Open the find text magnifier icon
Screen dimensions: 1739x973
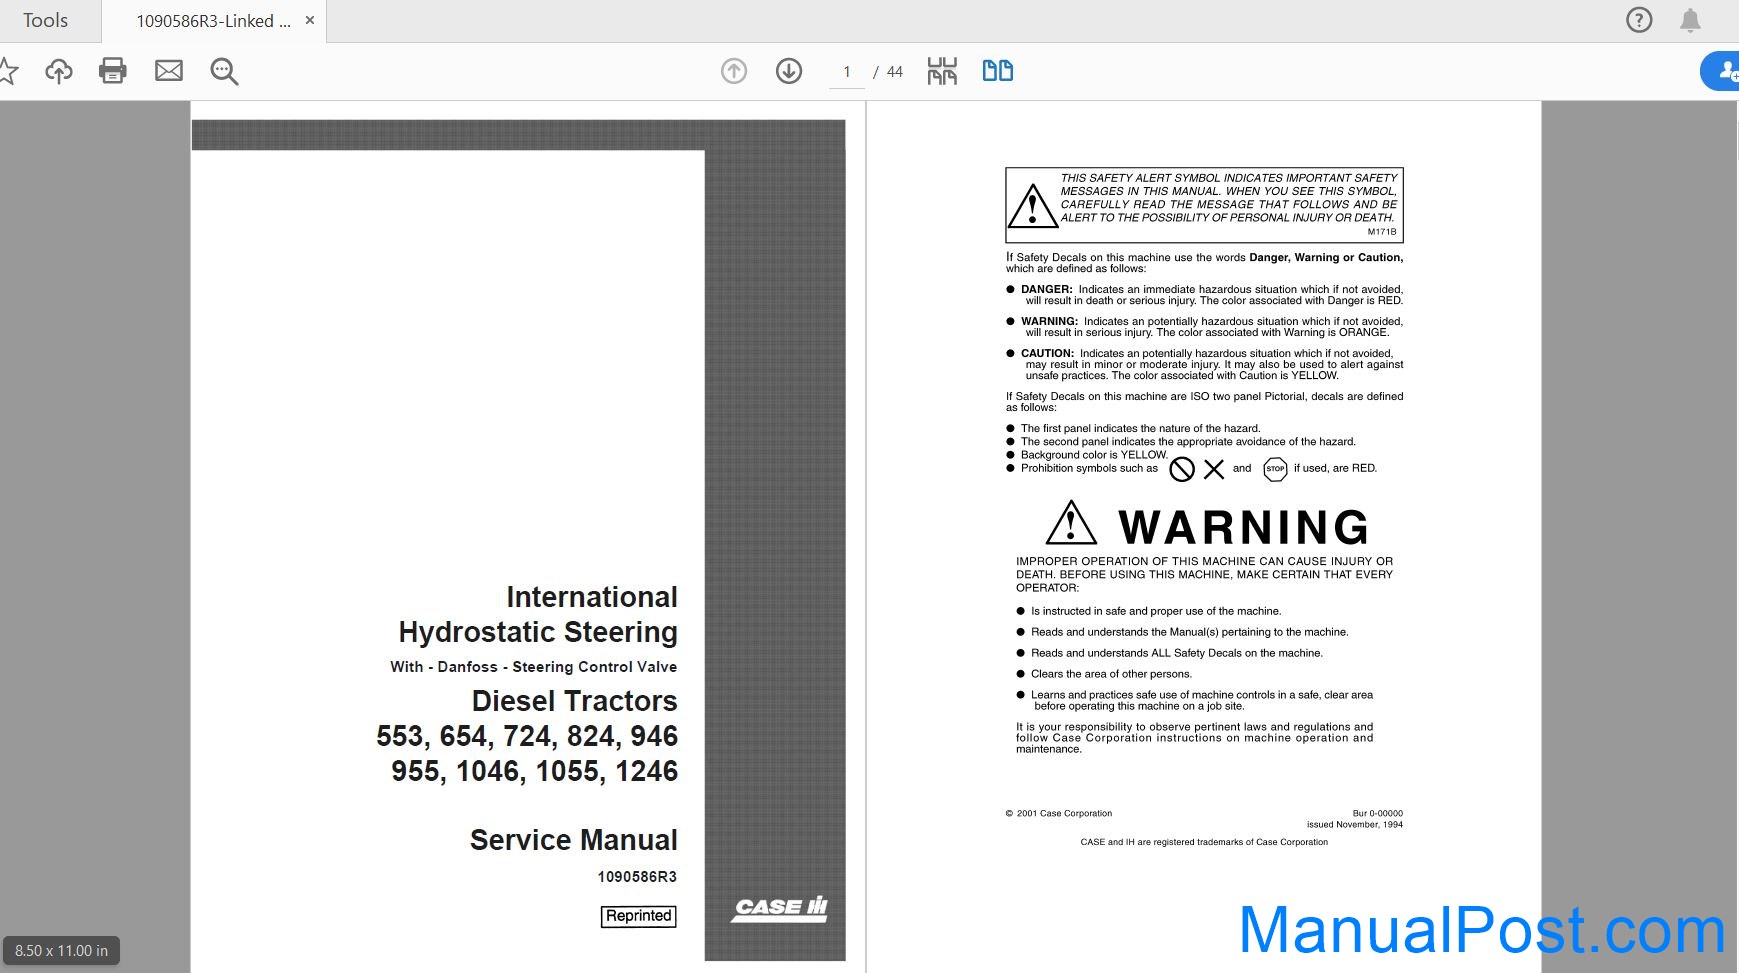224,71
